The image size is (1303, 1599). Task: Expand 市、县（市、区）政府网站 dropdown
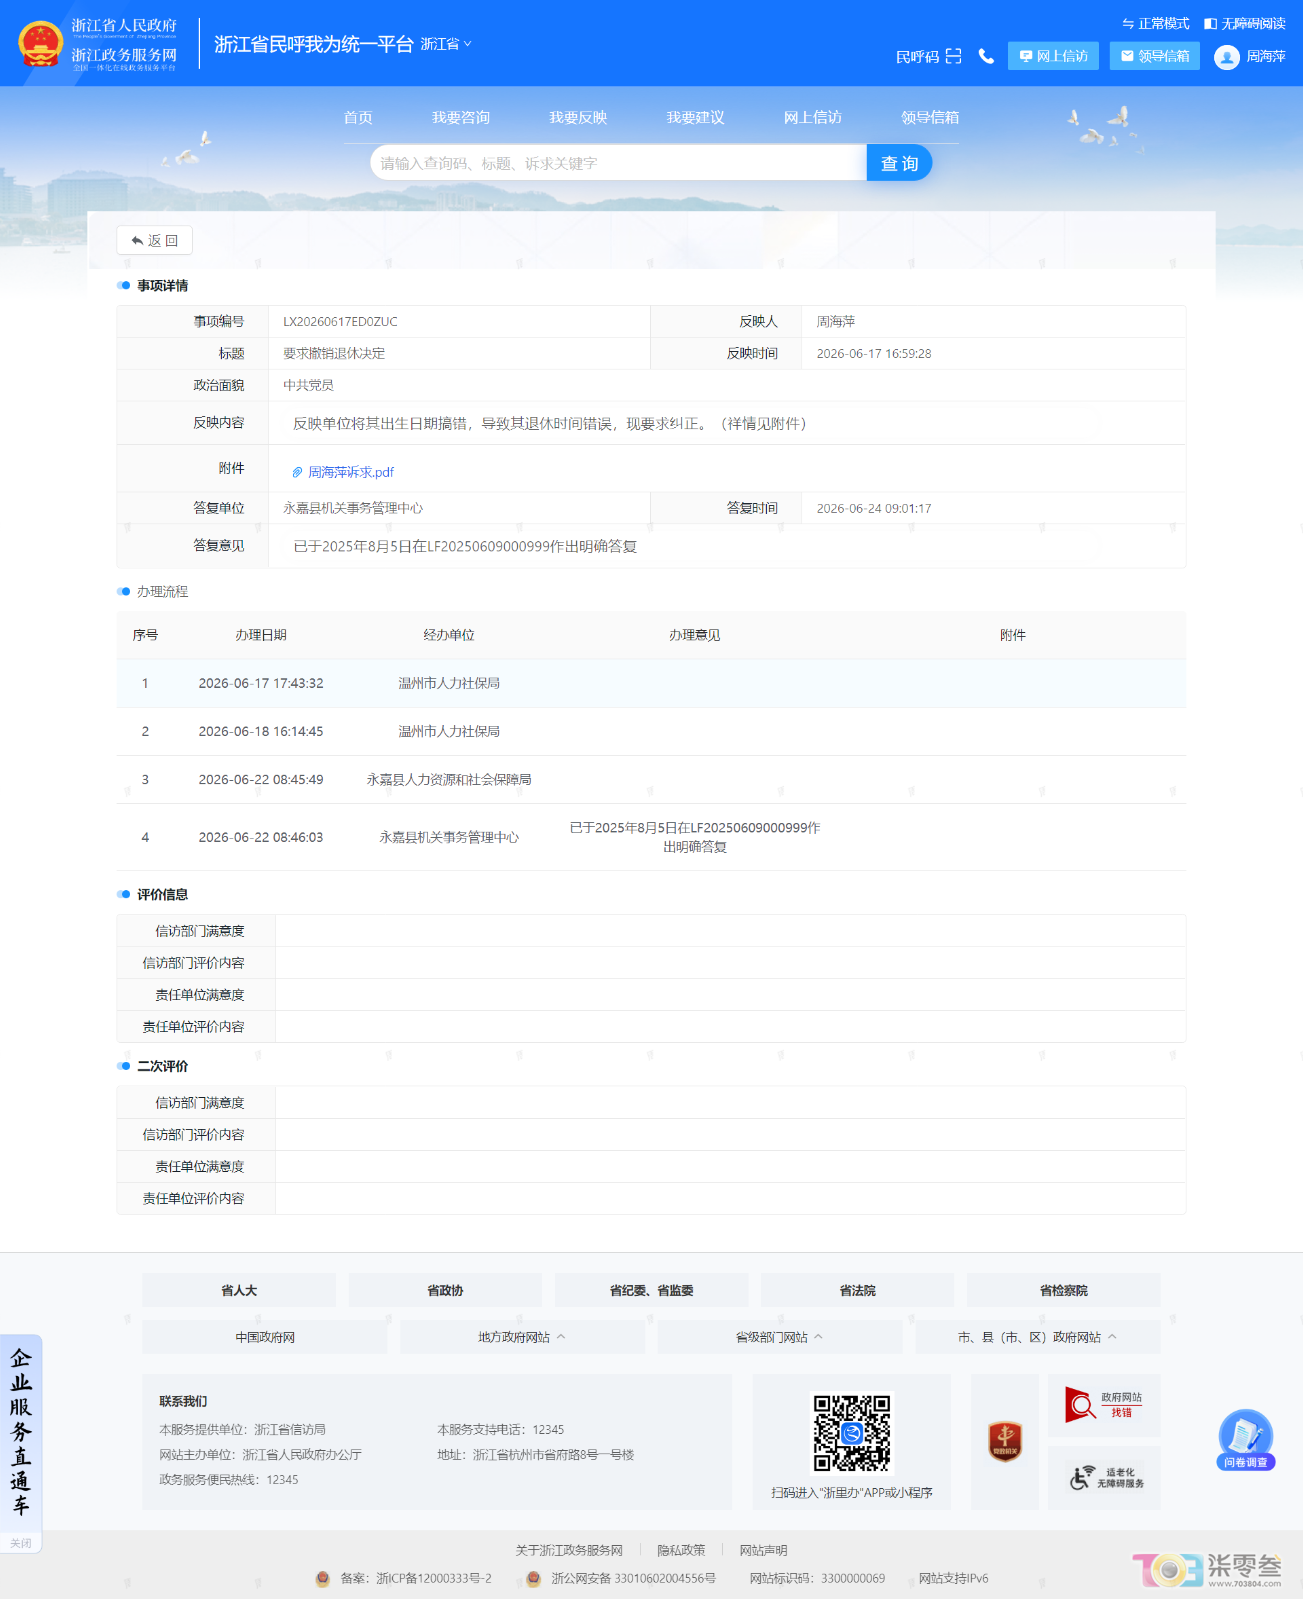click(1038, 1337)
